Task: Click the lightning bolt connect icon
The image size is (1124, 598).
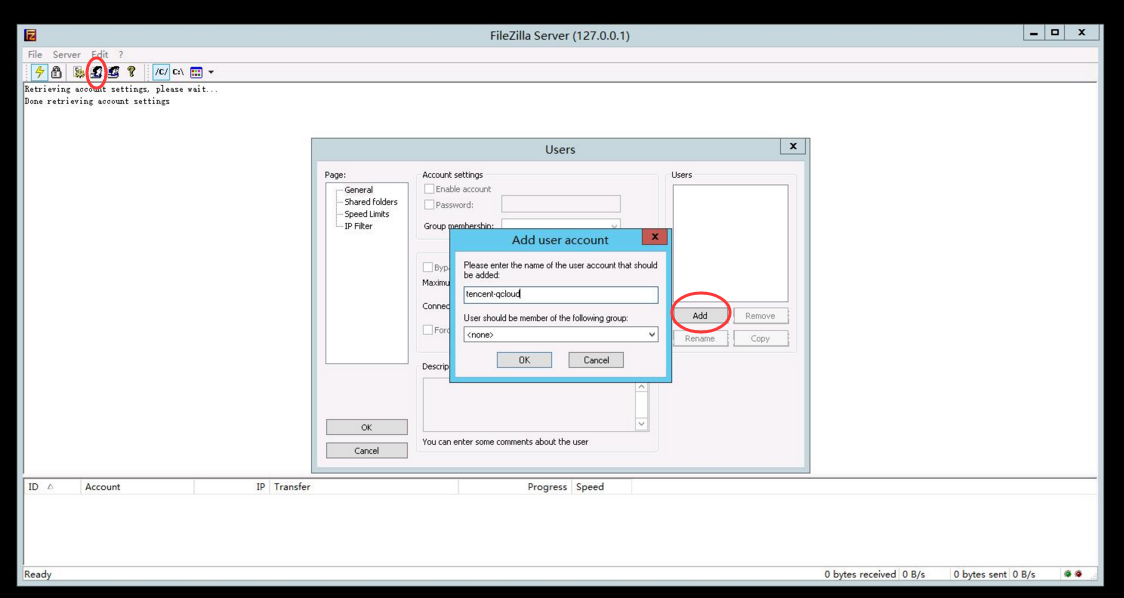Action: [x=40, y=72]
